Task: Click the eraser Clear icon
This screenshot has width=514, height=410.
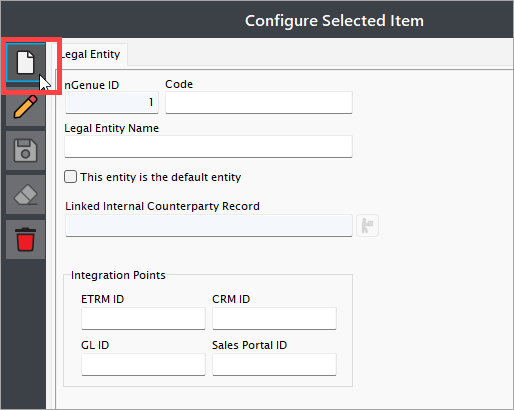Action: pos(26,195)
